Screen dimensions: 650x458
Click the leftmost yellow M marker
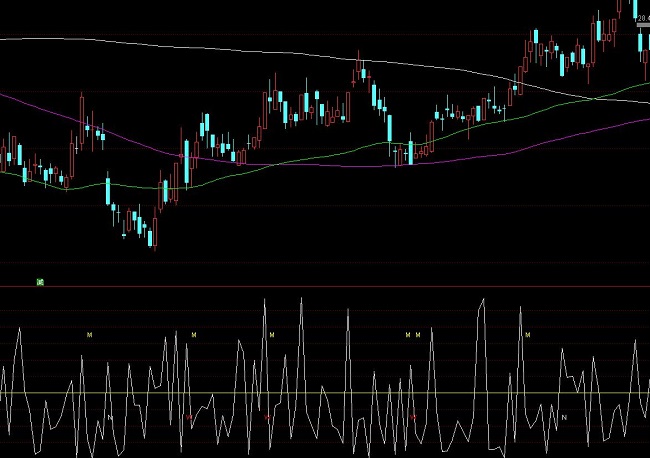(89, 334)
